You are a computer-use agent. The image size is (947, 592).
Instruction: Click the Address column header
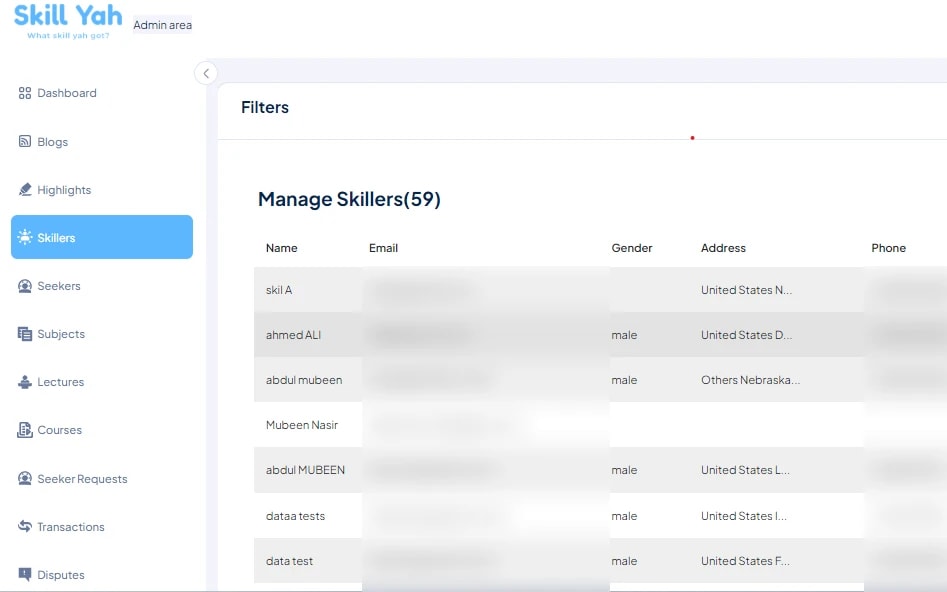[x=723, y=248]
